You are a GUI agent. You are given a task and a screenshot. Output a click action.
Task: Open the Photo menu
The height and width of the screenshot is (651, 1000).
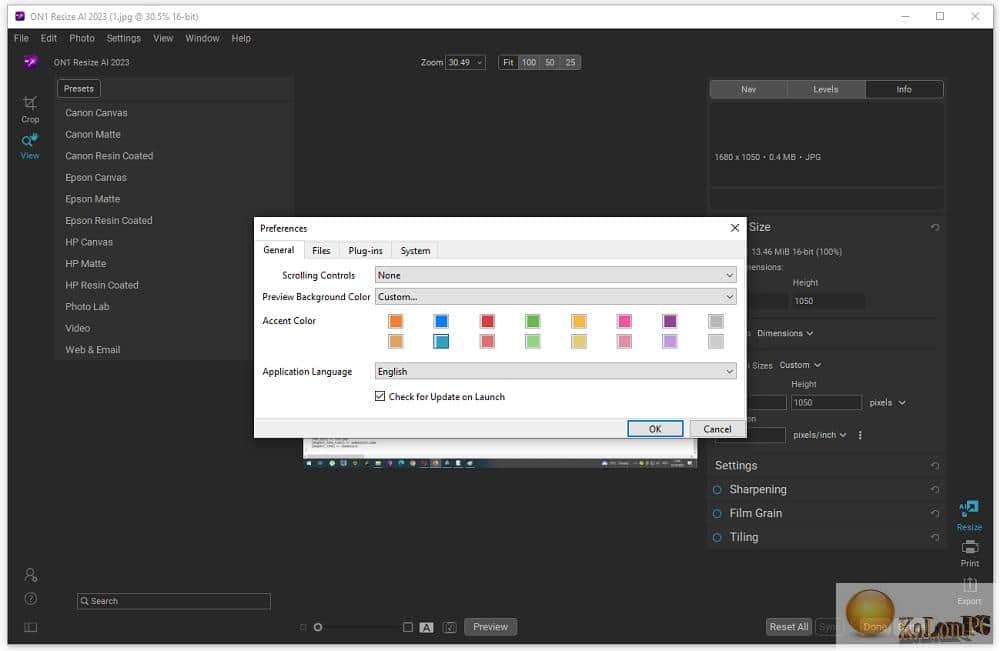pyautogui.click(x=82, y=38)
